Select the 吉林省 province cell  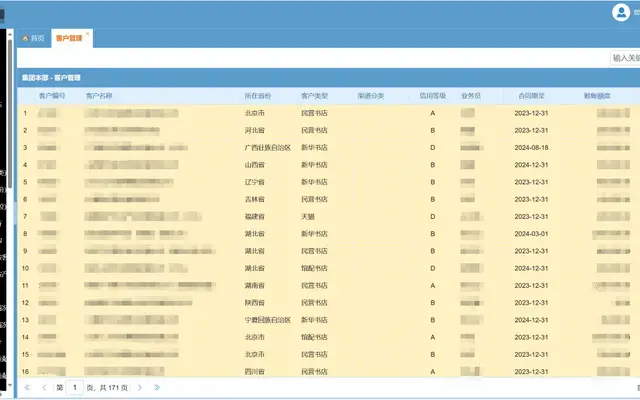[x=255, y=199]
